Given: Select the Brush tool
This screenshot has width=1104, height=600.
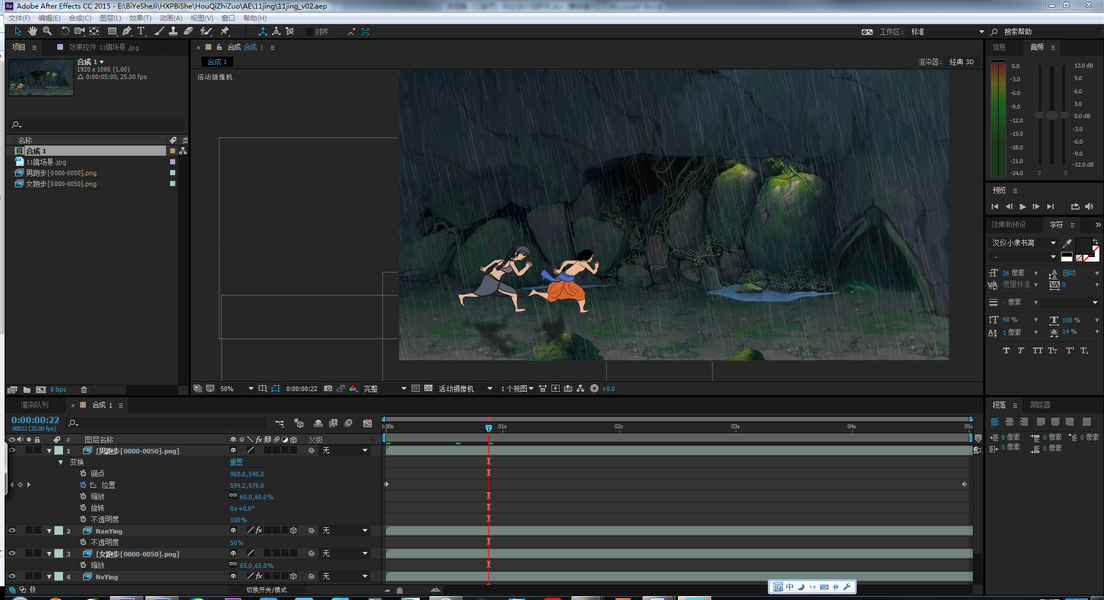Looking at the screenshot, I should tap(159, 31).
